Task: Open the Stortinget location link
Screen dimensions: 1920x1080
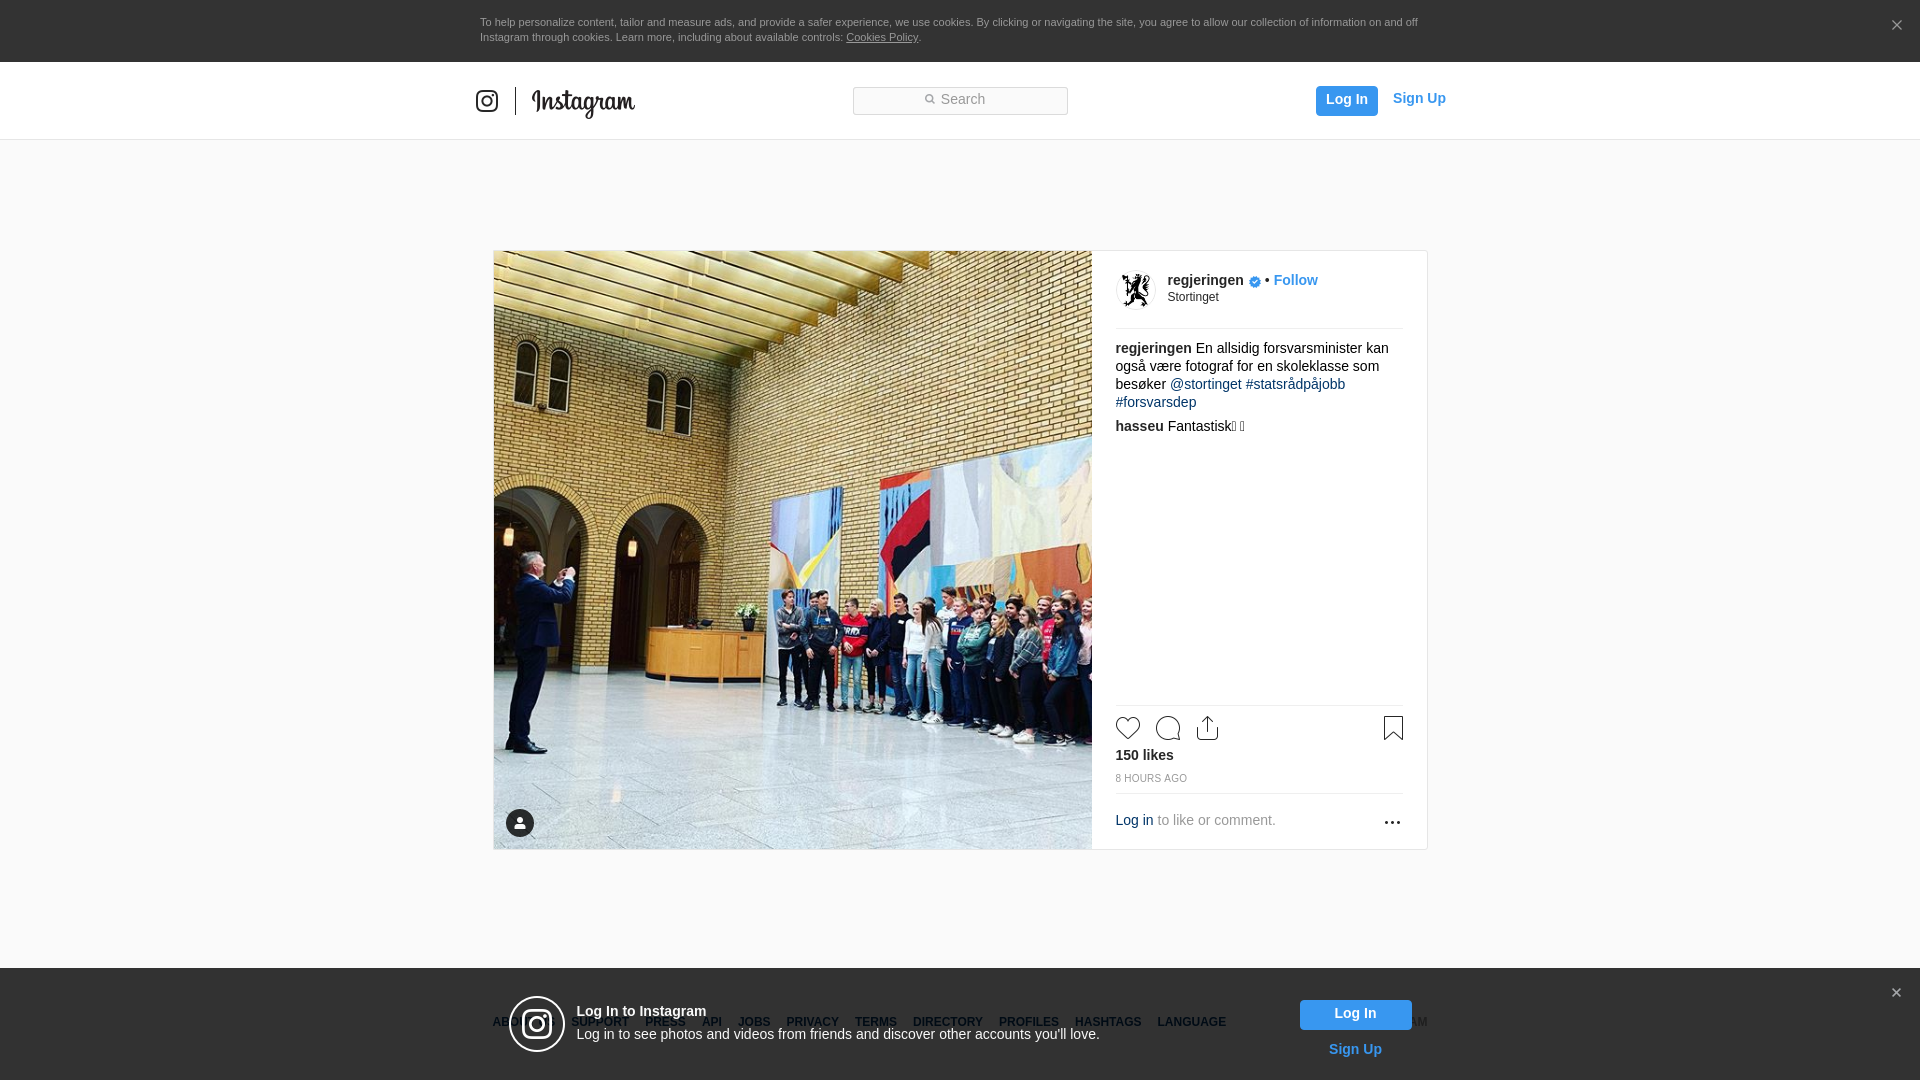Action: (1192, 297)
